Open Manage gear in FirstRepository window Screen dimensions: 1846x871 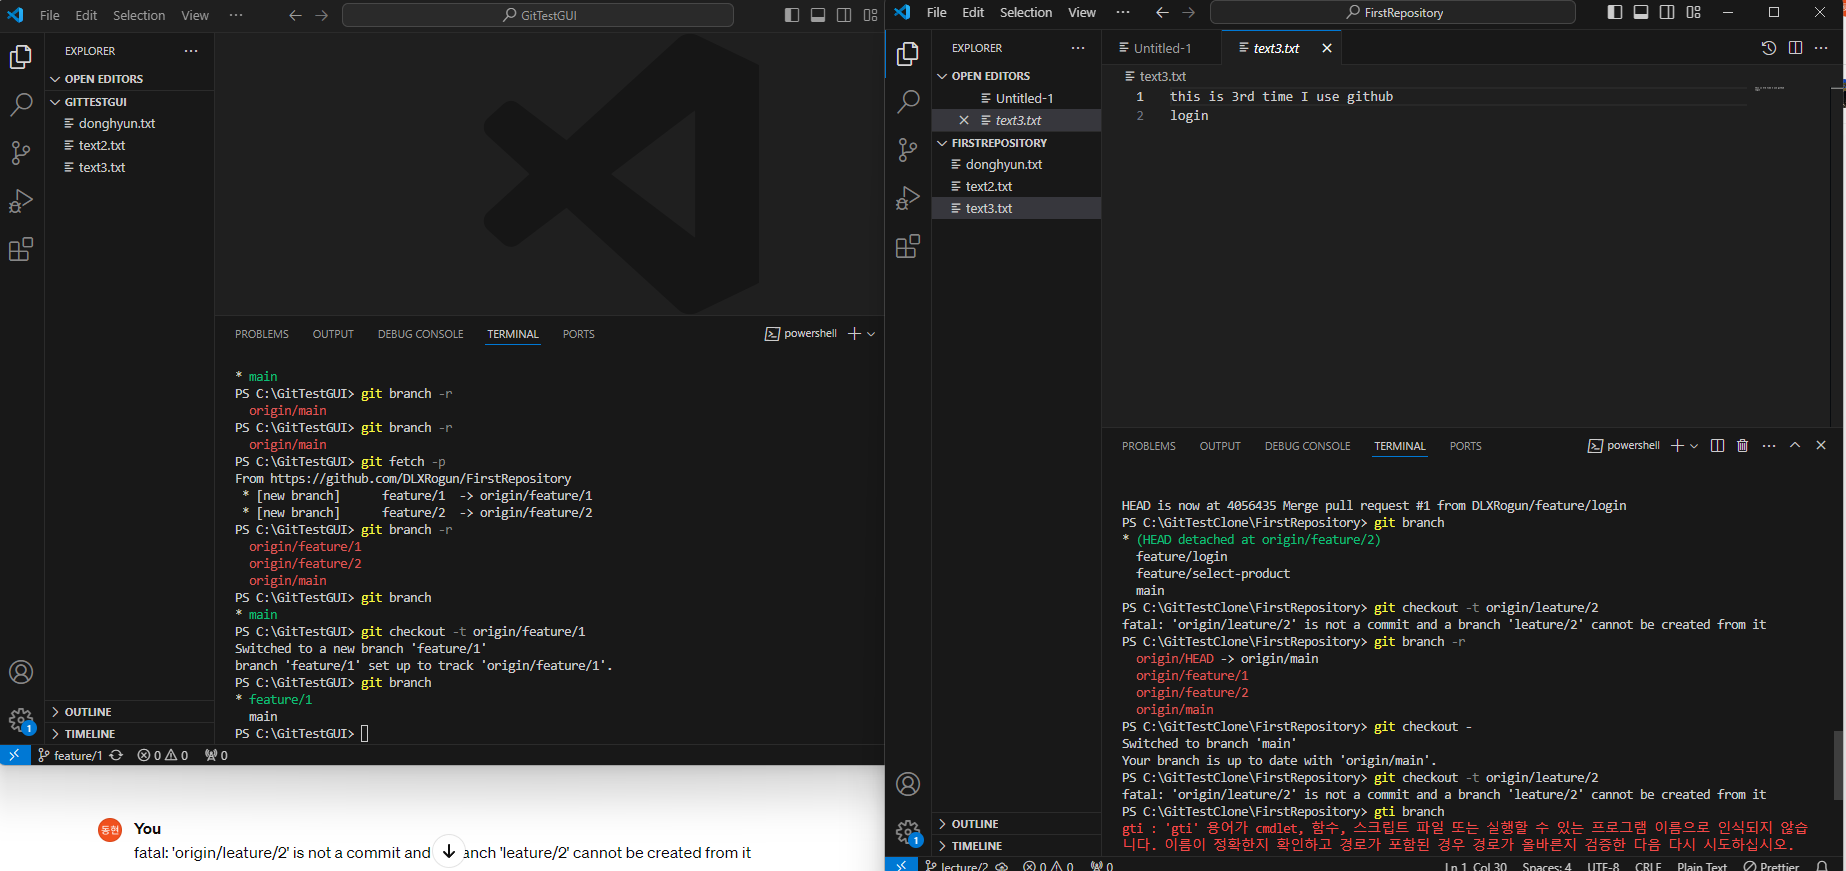coord(908,832)
